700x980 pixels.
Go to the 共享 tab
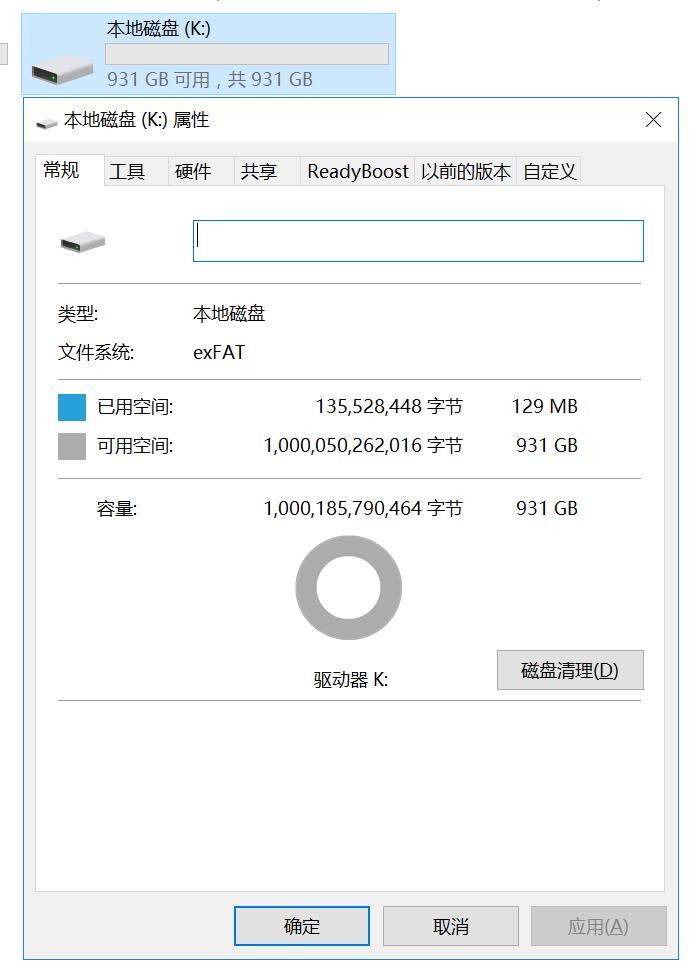(259, 172)
